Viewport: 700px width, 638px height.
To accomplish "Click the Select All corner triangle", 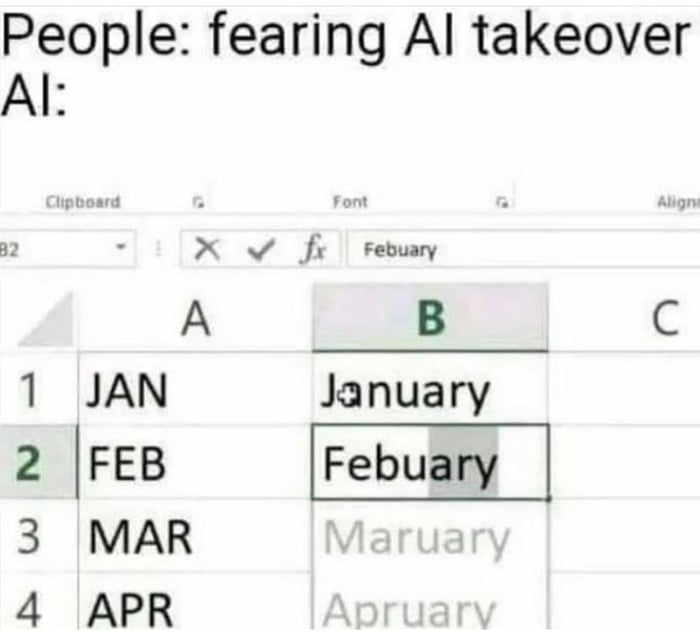I will (x=50, y=322).
